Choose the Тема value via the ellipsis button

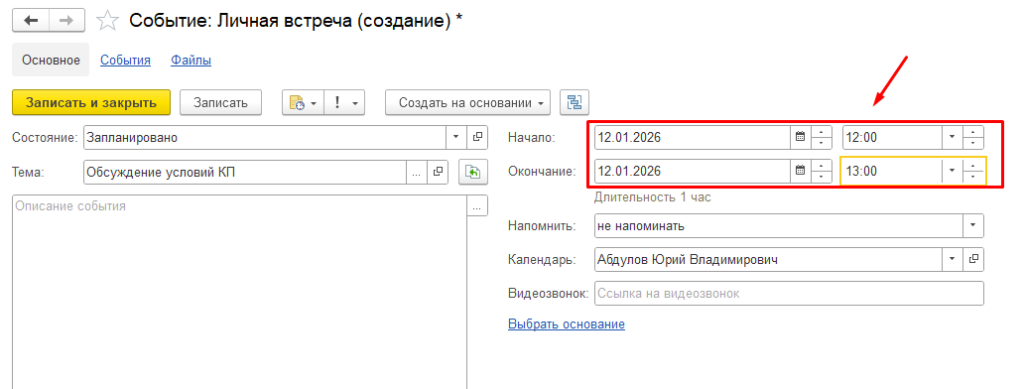(x=416, y=172)
